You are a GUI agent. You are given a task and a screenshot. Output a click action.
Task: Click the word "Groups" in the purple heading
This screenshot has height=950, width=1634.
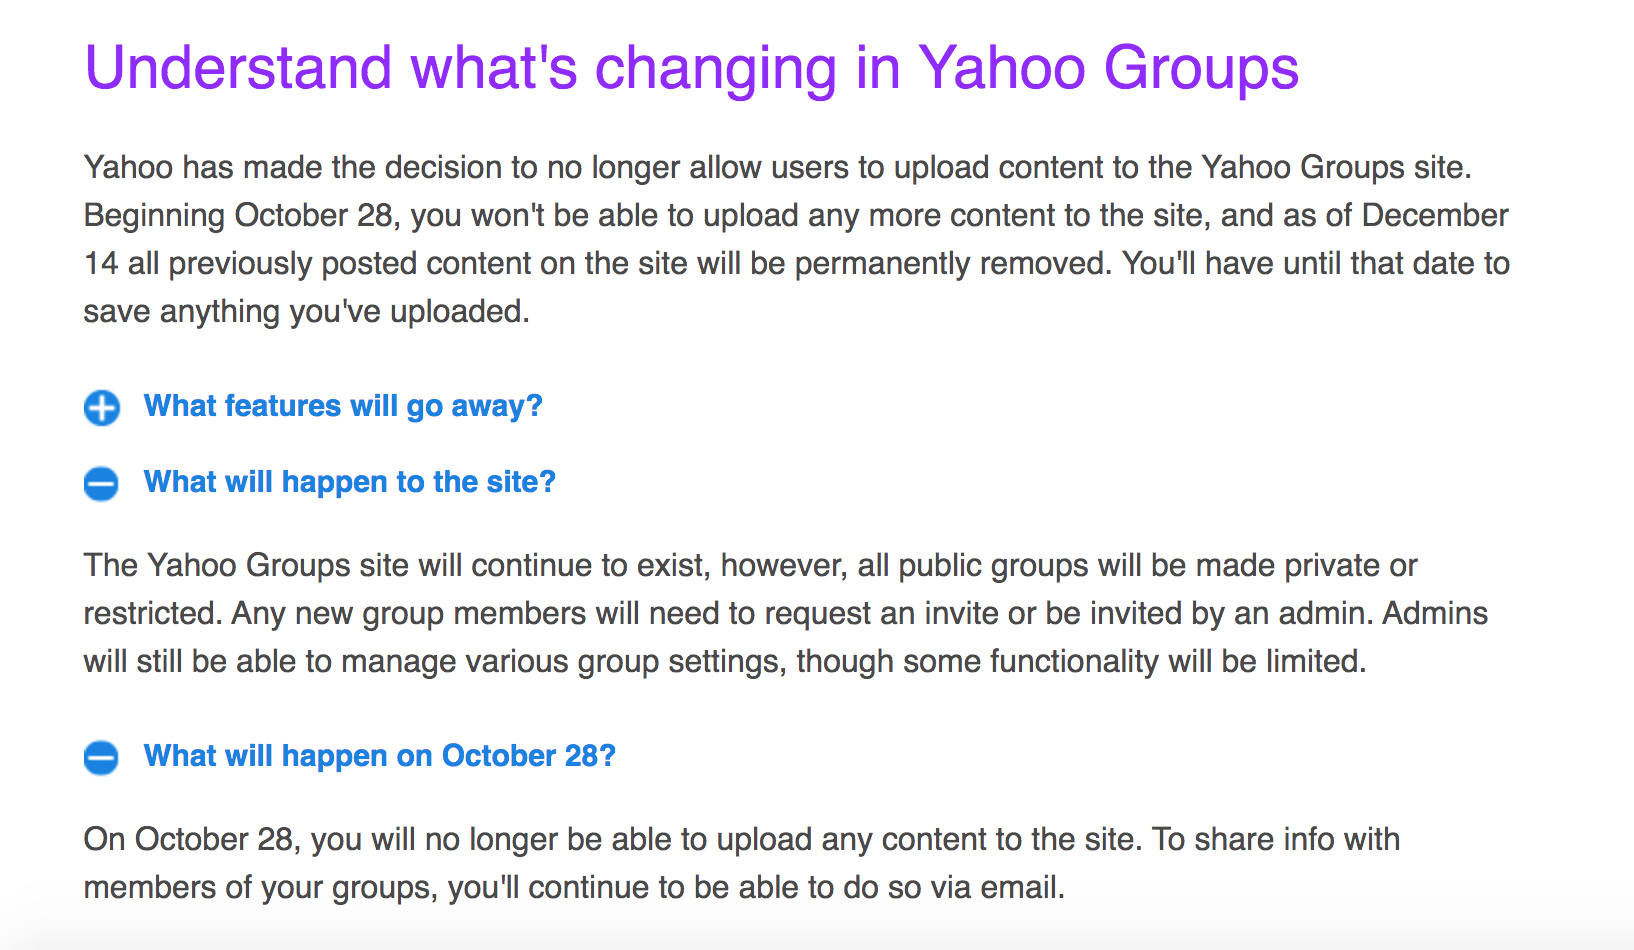click(x=1201, y=68)
